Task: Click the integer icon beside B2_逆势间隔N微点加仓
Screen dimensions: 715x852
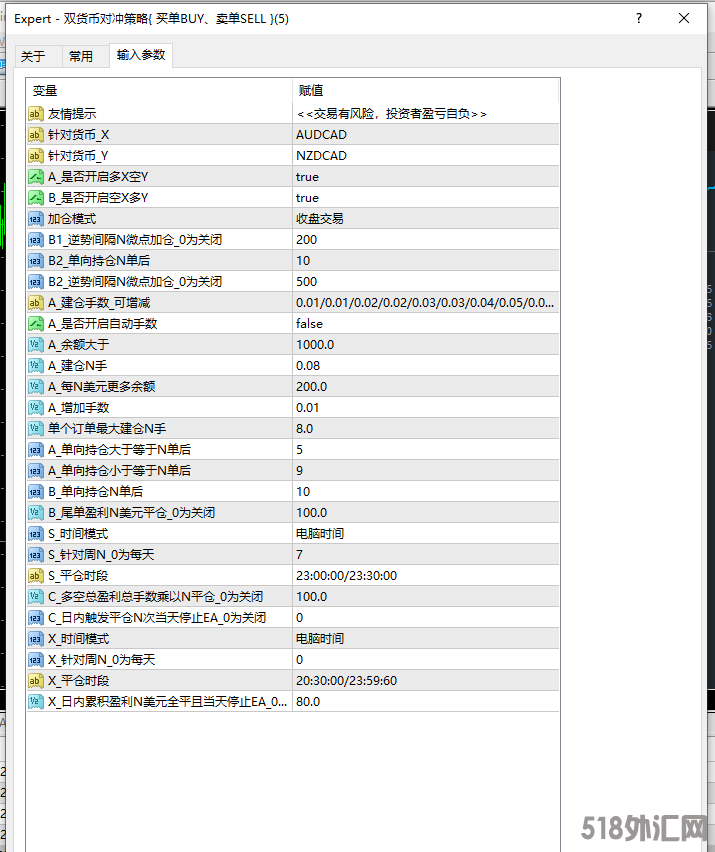Action: [x=35, y=282]
